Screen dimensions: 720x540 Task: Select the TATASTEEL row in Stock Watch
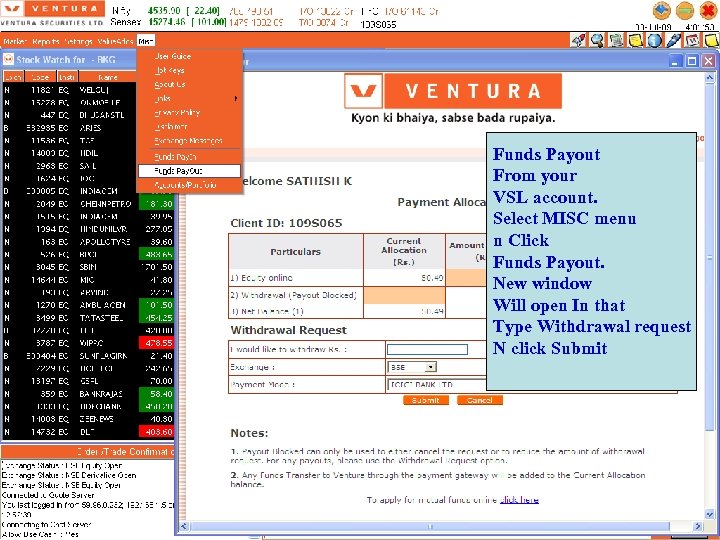click(x=88, y=318)
